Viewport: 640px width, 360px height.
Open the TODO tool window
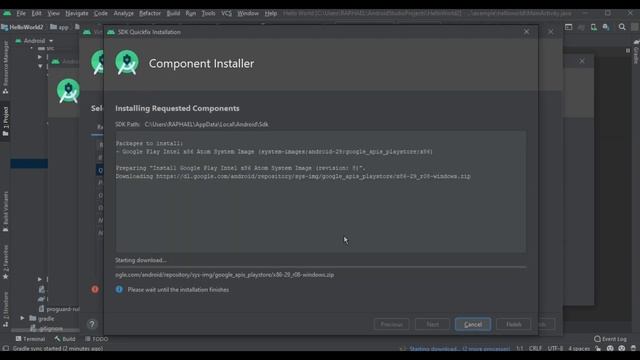click(97, 339)
